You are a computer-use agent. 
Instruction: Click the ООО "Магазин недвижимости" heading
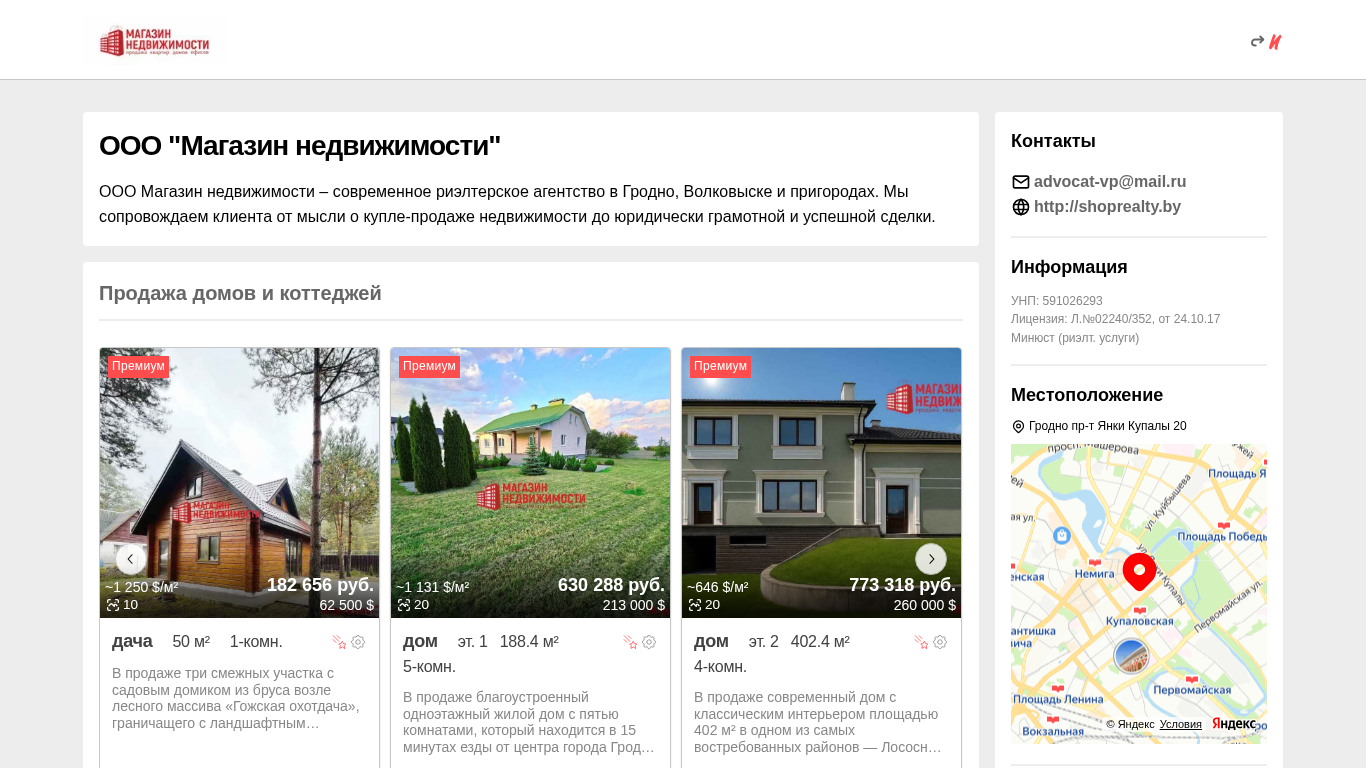pyautogui.click(x=300, y=146)
